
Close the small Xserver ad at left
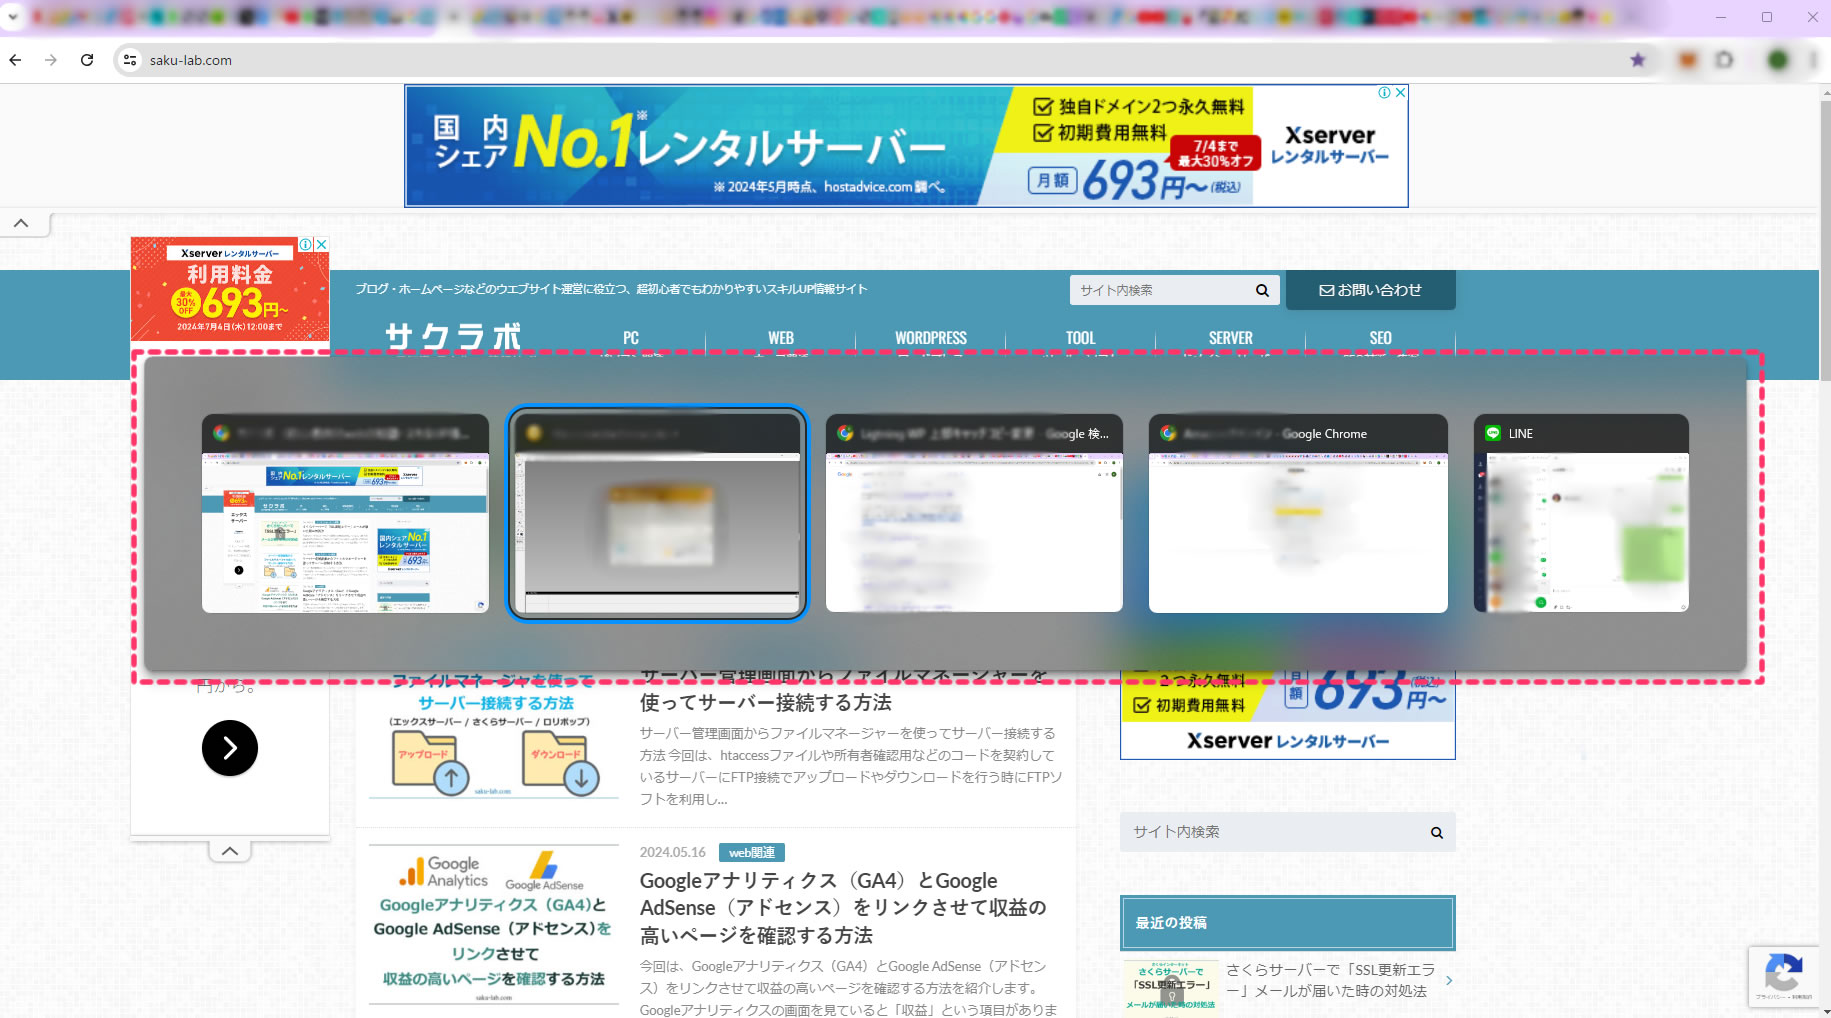(x=322, y=244)
